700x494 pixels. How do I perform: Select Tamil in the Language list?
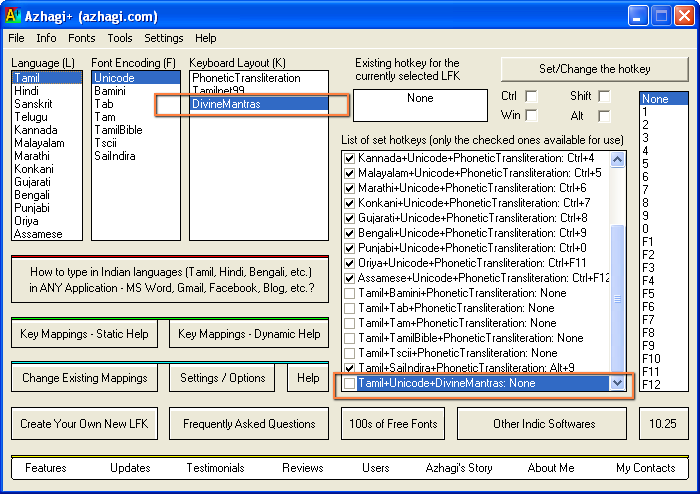[47, 78]
